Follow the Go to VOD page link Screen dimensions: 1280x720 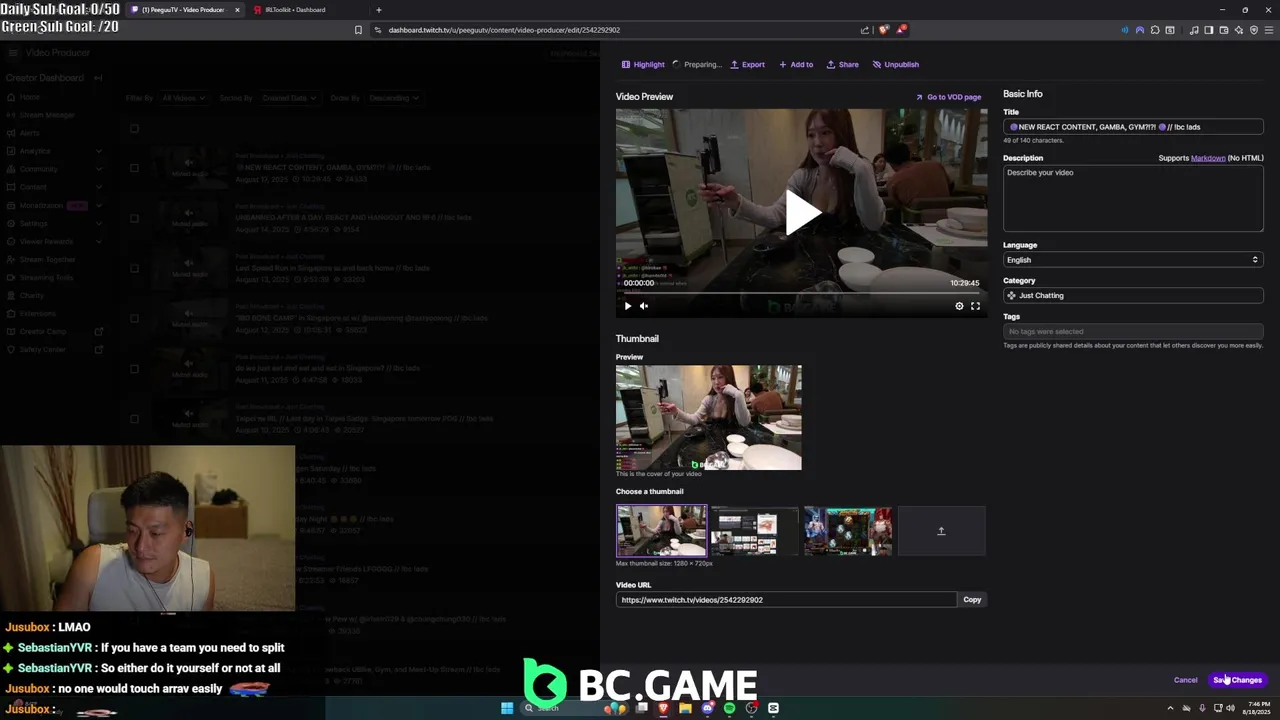tap(948, 97)
